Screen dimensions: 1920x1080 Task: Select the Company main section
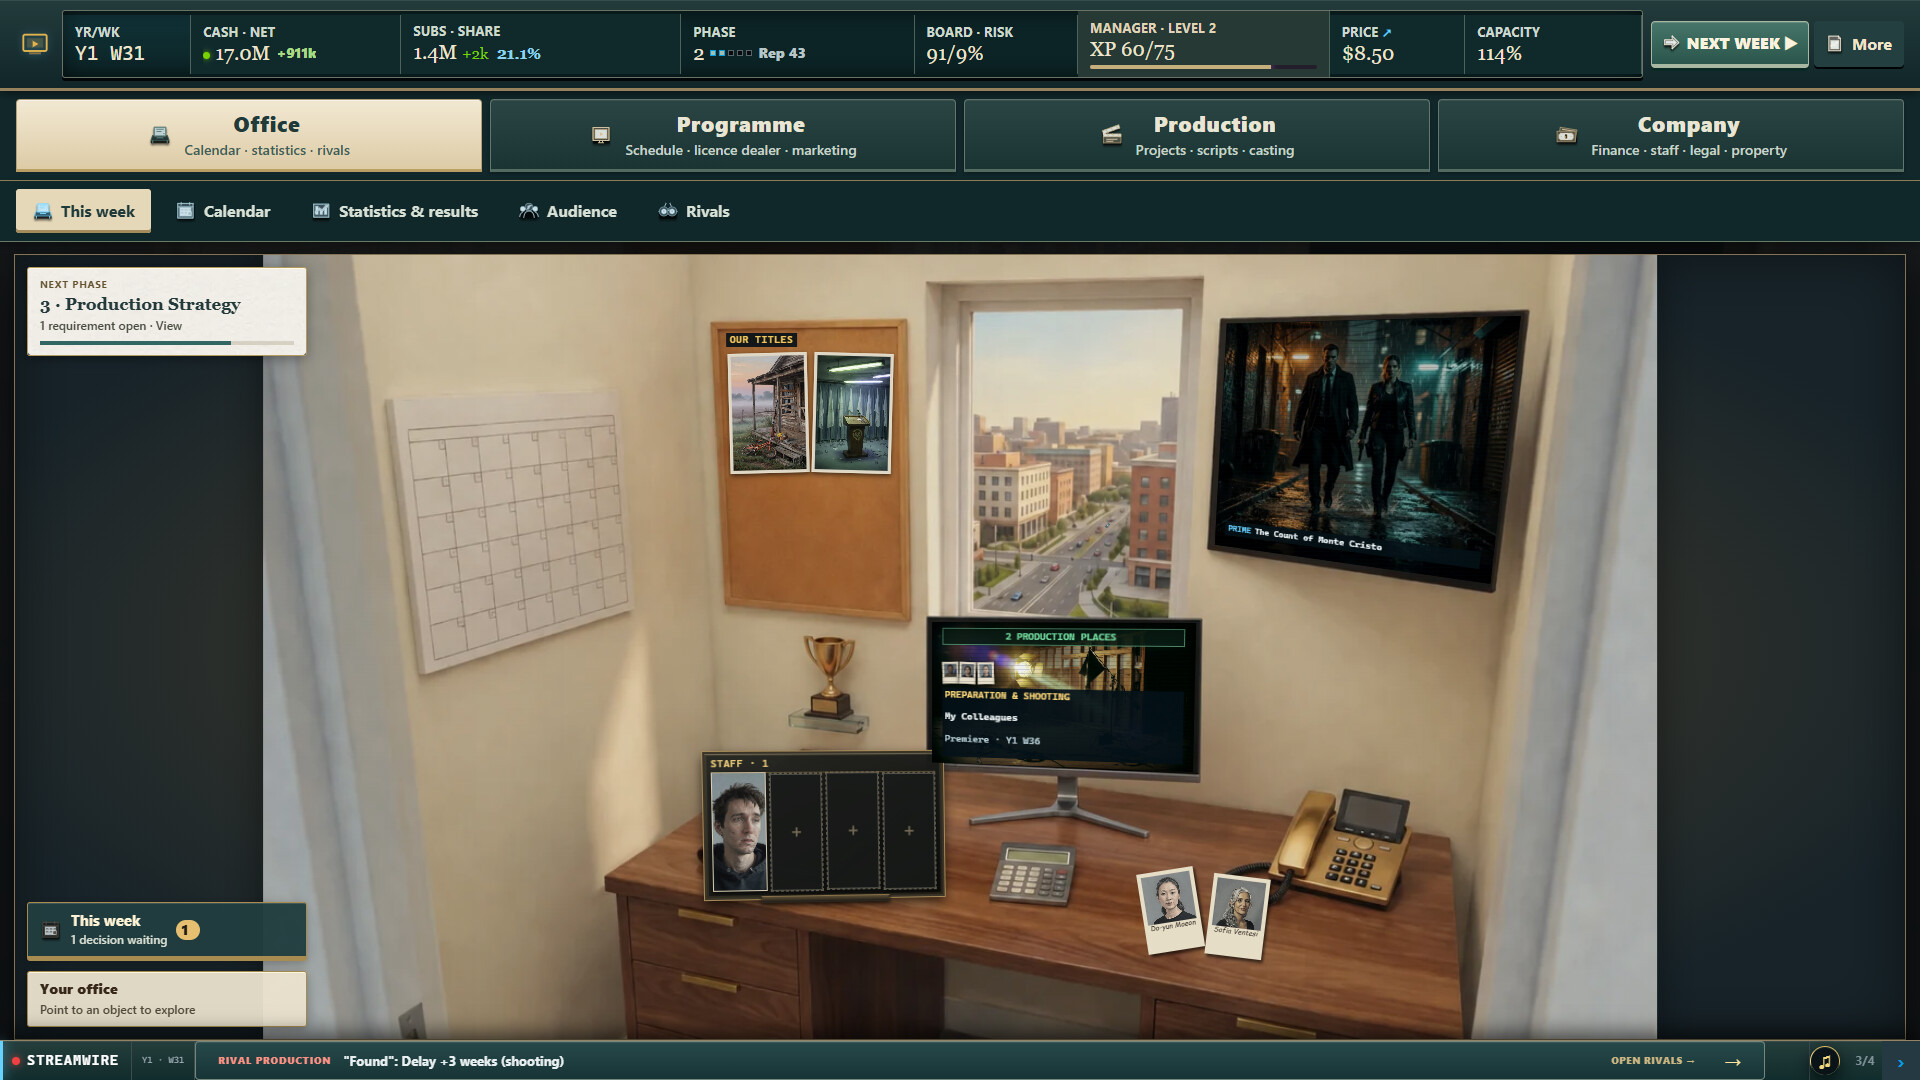pos(1671,135)
